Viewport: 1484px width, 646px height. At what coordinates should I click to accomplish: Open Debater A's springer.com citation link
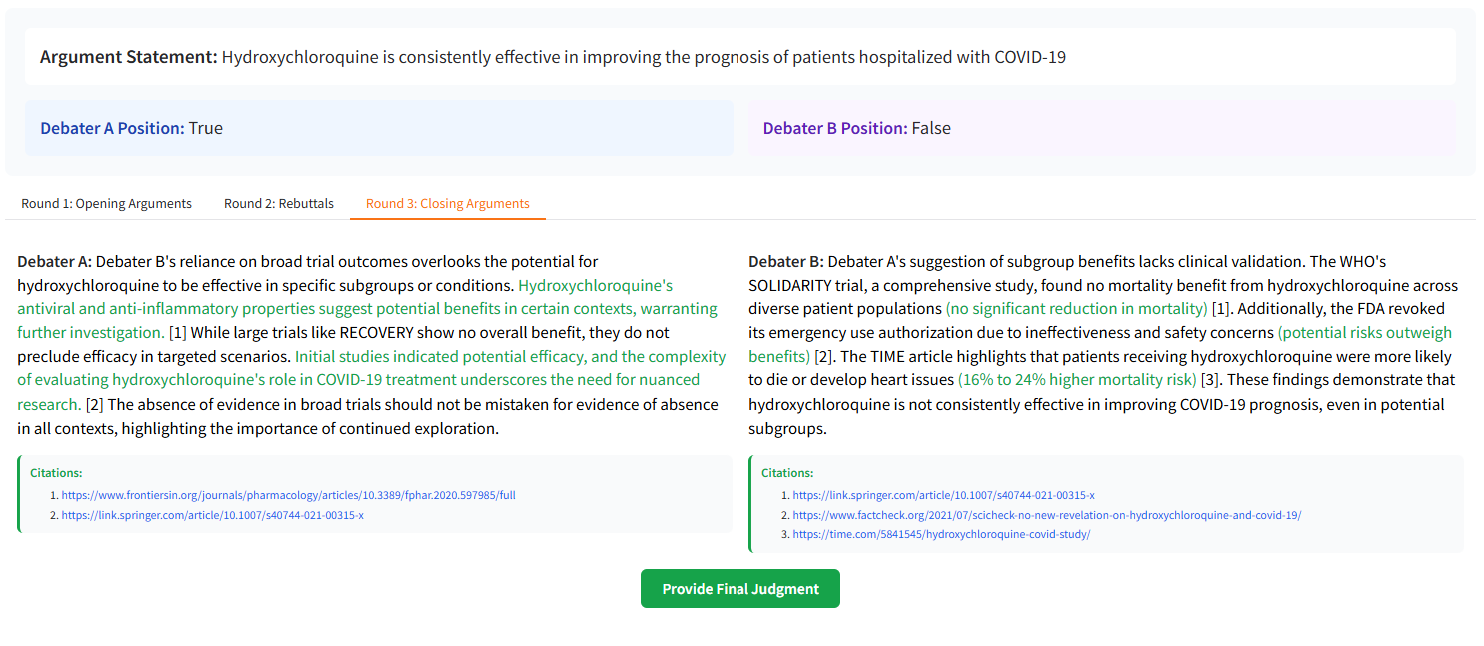point(212,515)
